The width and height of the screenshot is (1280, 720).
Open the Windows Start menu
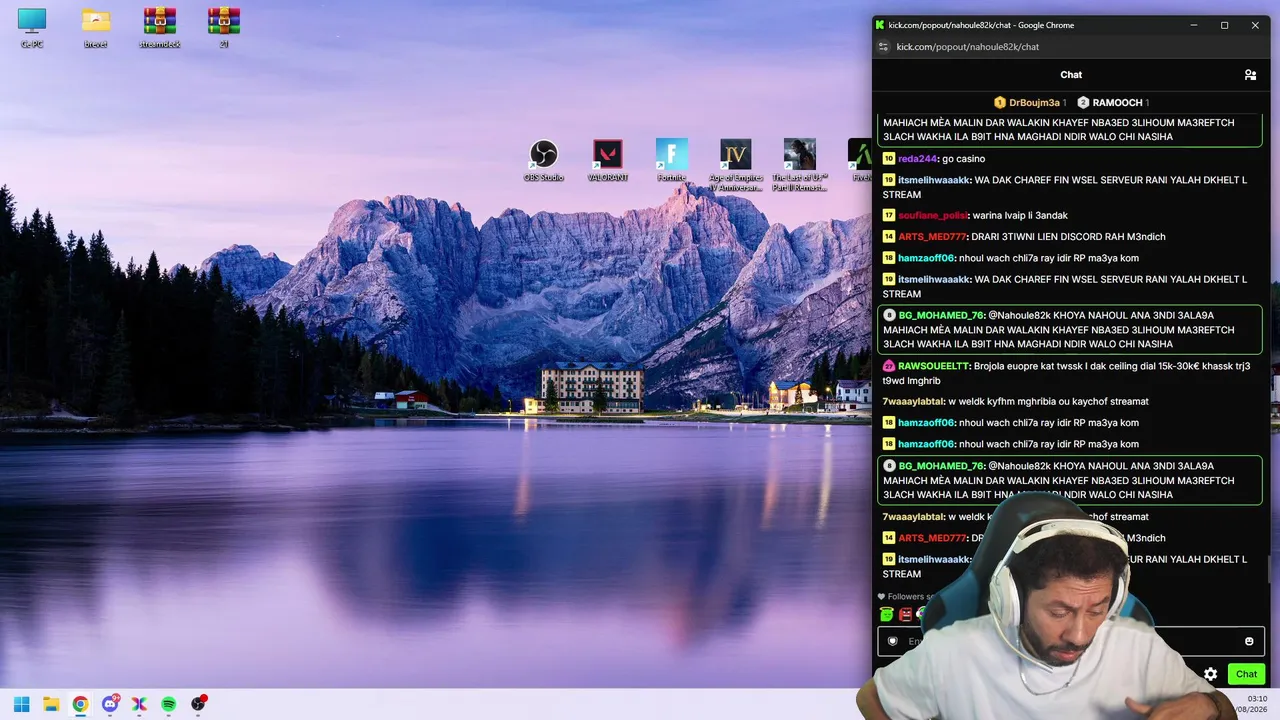tap(21, 704)
